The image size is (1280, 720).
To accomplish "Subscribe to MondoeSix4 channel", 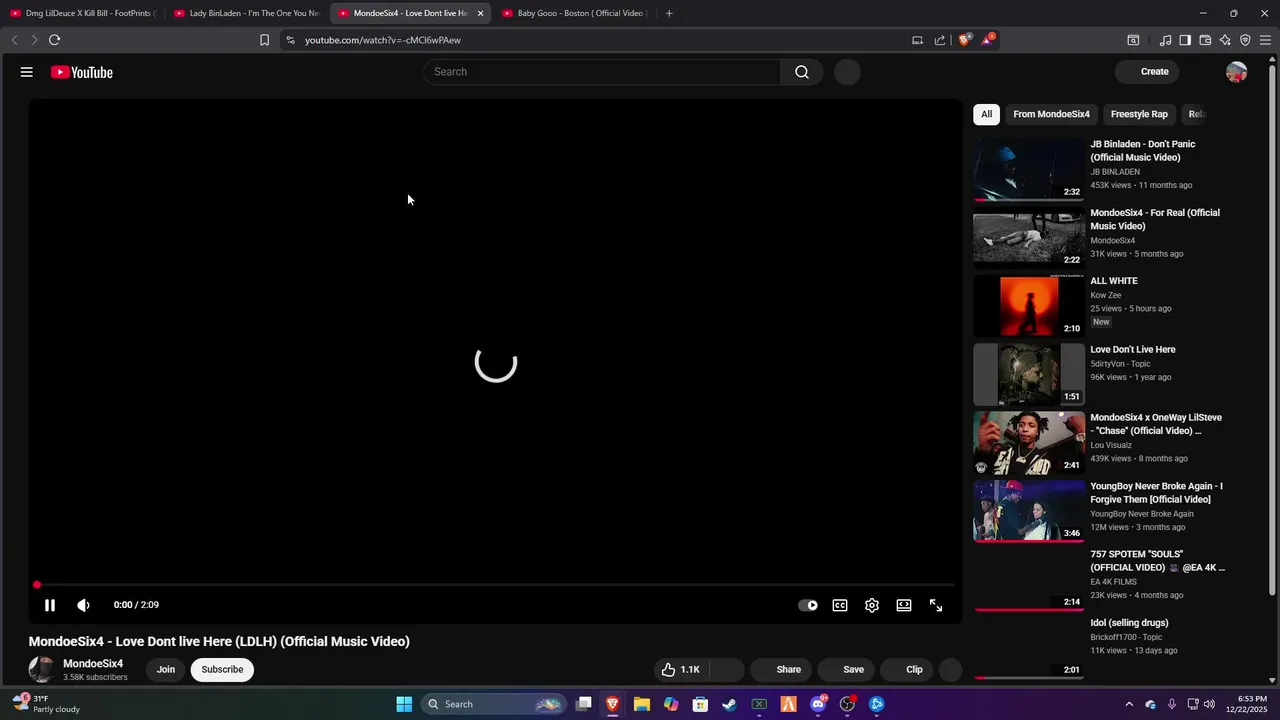I will [222, 670].
